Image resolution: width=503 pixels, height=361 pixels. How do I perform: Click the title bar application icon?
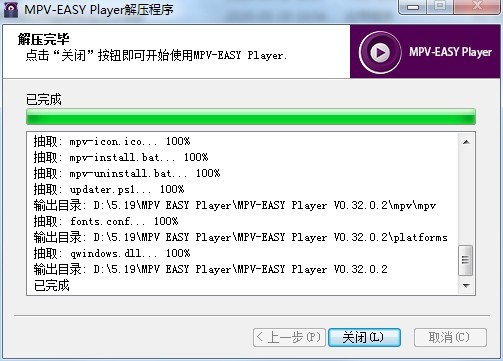(11, 9)
